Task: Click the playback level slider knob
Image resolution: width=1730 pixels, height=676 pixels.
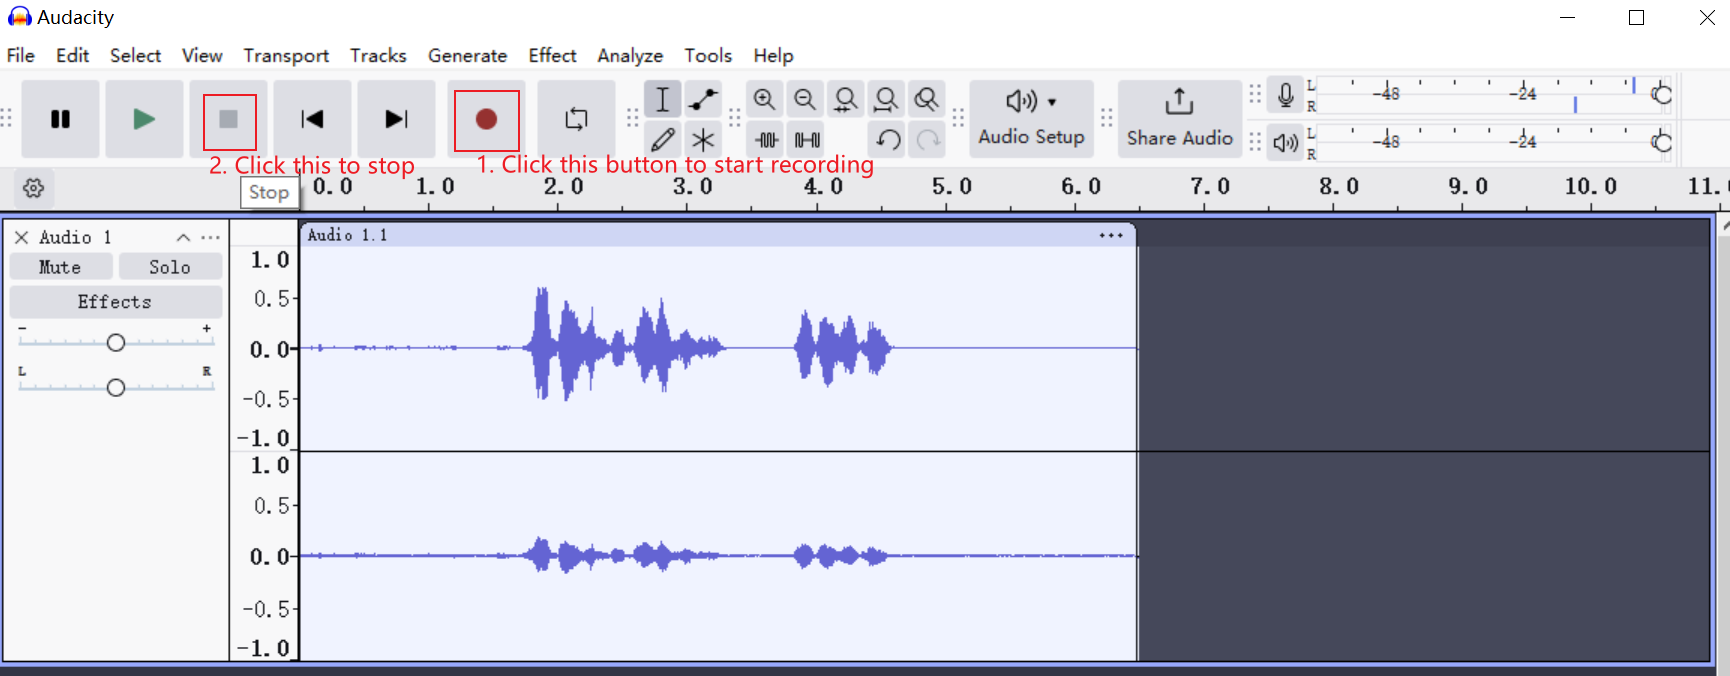Action: click(x=1662, y=142)
